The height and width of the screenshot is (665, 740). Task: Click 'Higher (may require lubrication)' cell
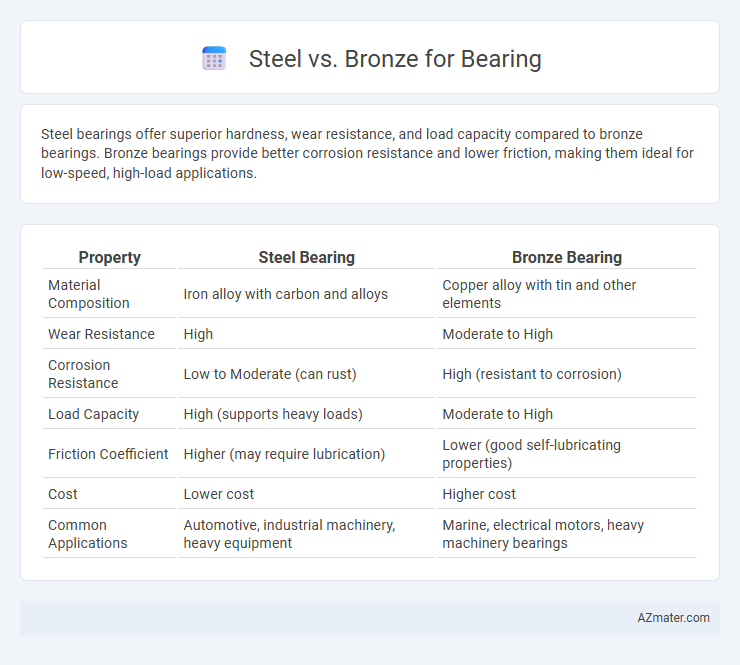(284, 454)
